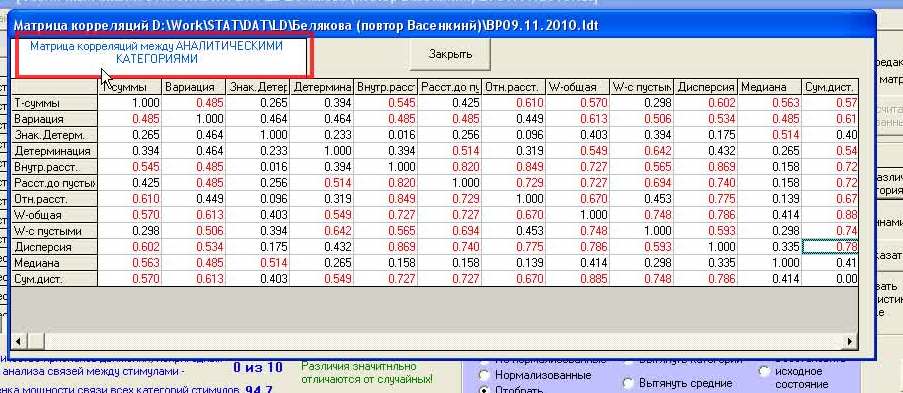Viewport: 903px width, 393px height.
Task: Click the focused cell in Дисперсия row, Сум.дист. column
Action: [830, 247]
